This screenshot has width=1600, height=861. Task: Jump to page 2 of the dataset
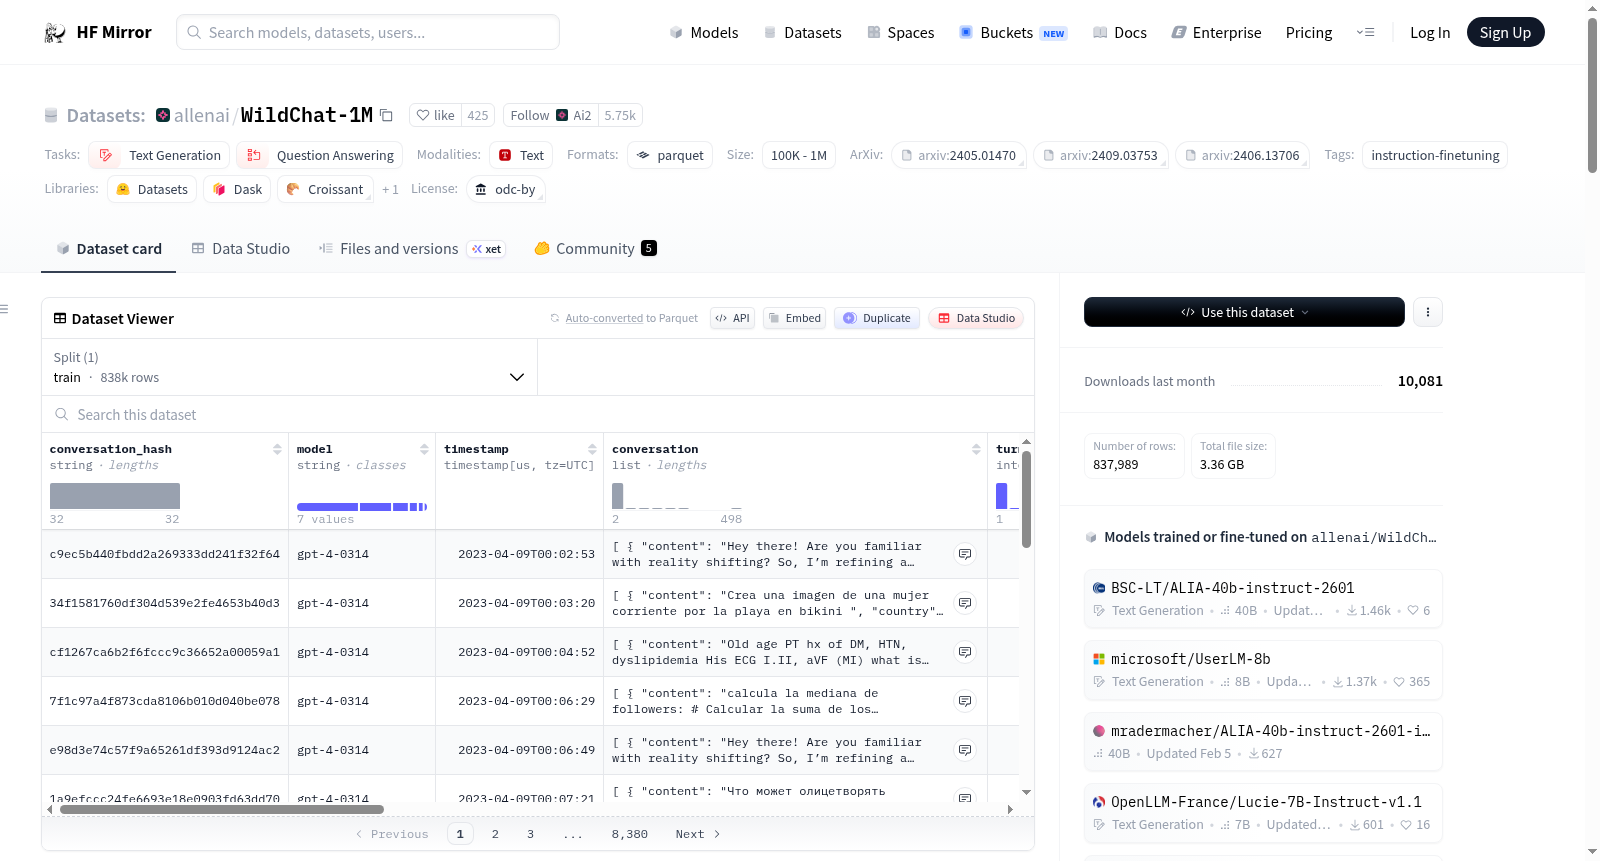(495, 834)
